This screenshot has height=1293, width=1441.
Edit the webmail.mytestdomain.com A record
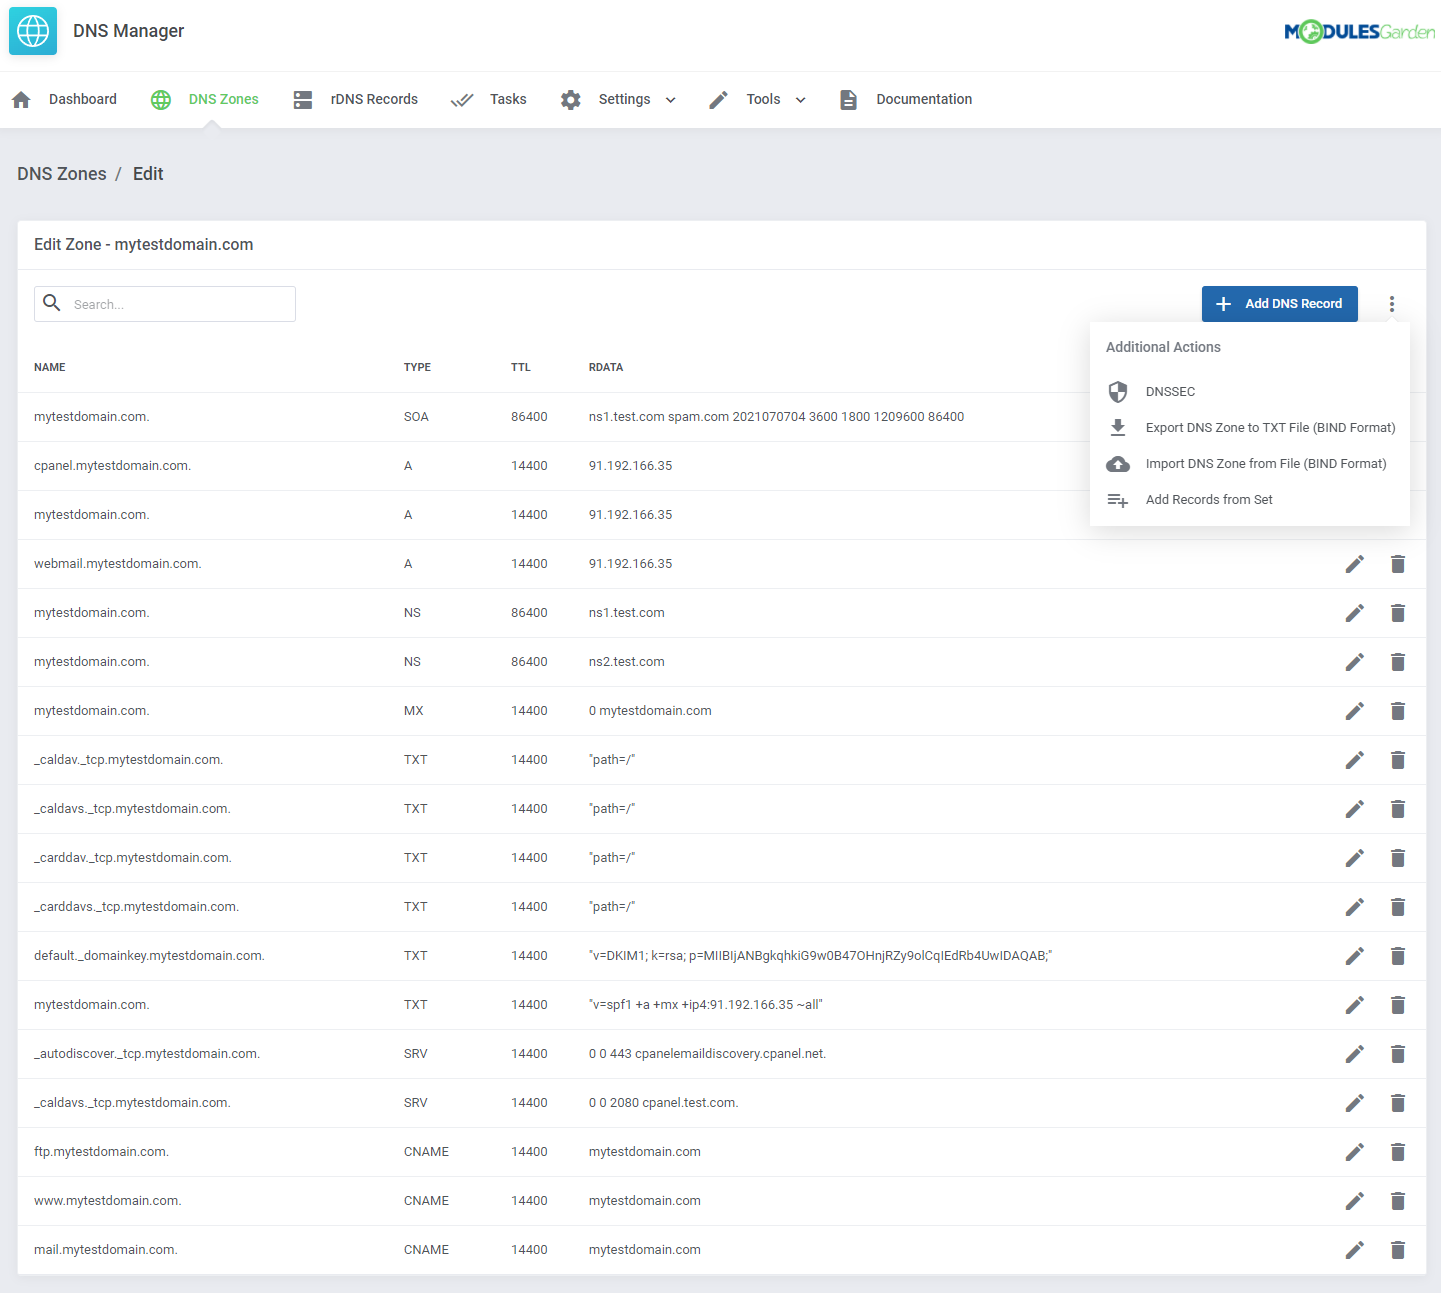1354,563
